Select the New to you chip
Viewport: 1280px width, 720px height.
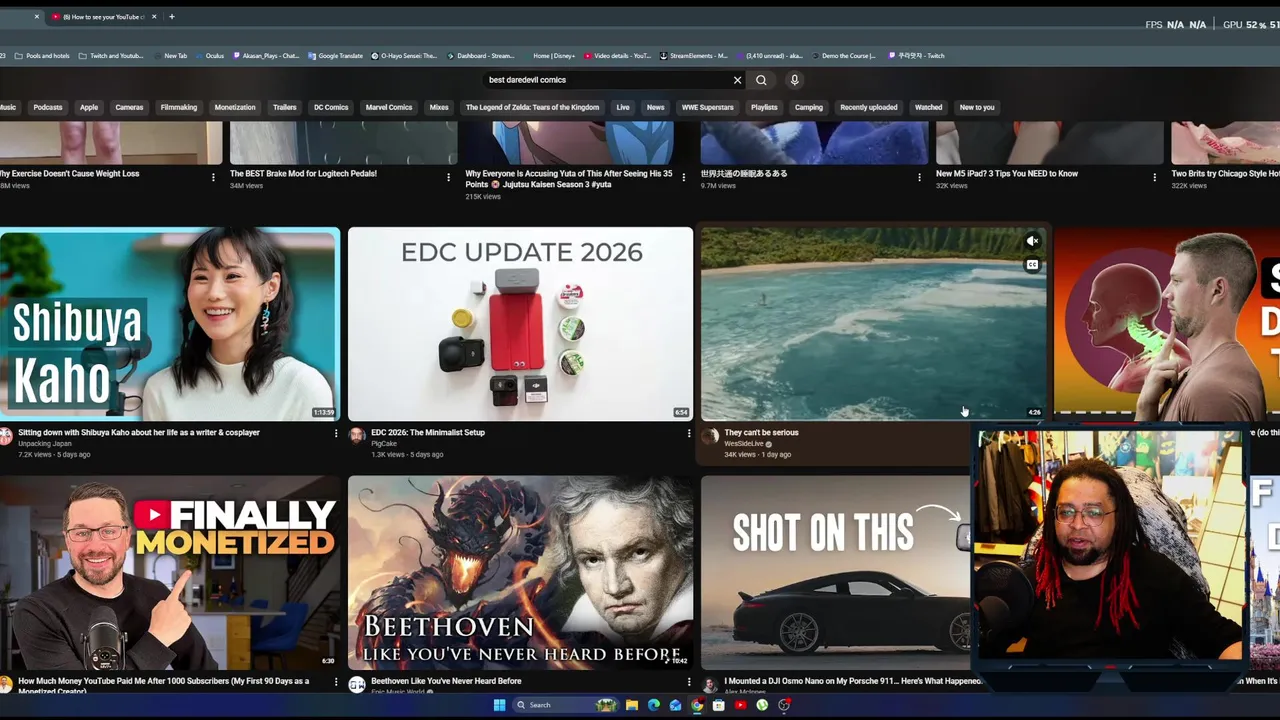(977, 107)
